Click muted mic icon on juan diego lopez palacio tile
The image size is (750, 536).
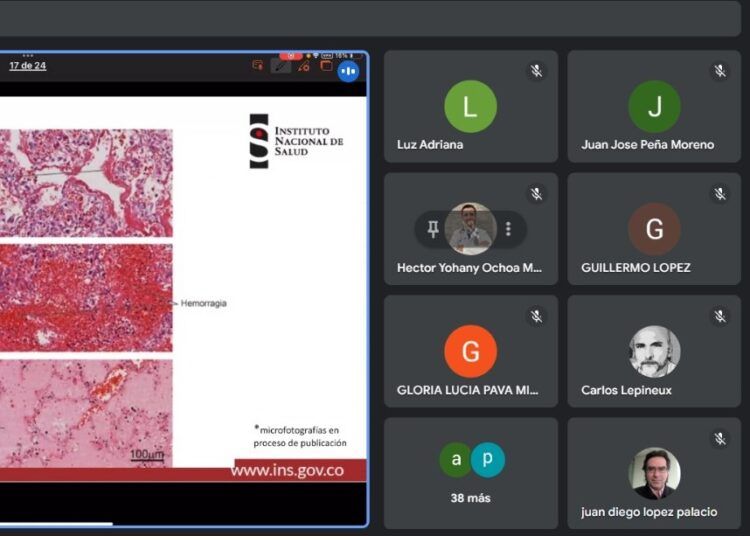[720, 438]
